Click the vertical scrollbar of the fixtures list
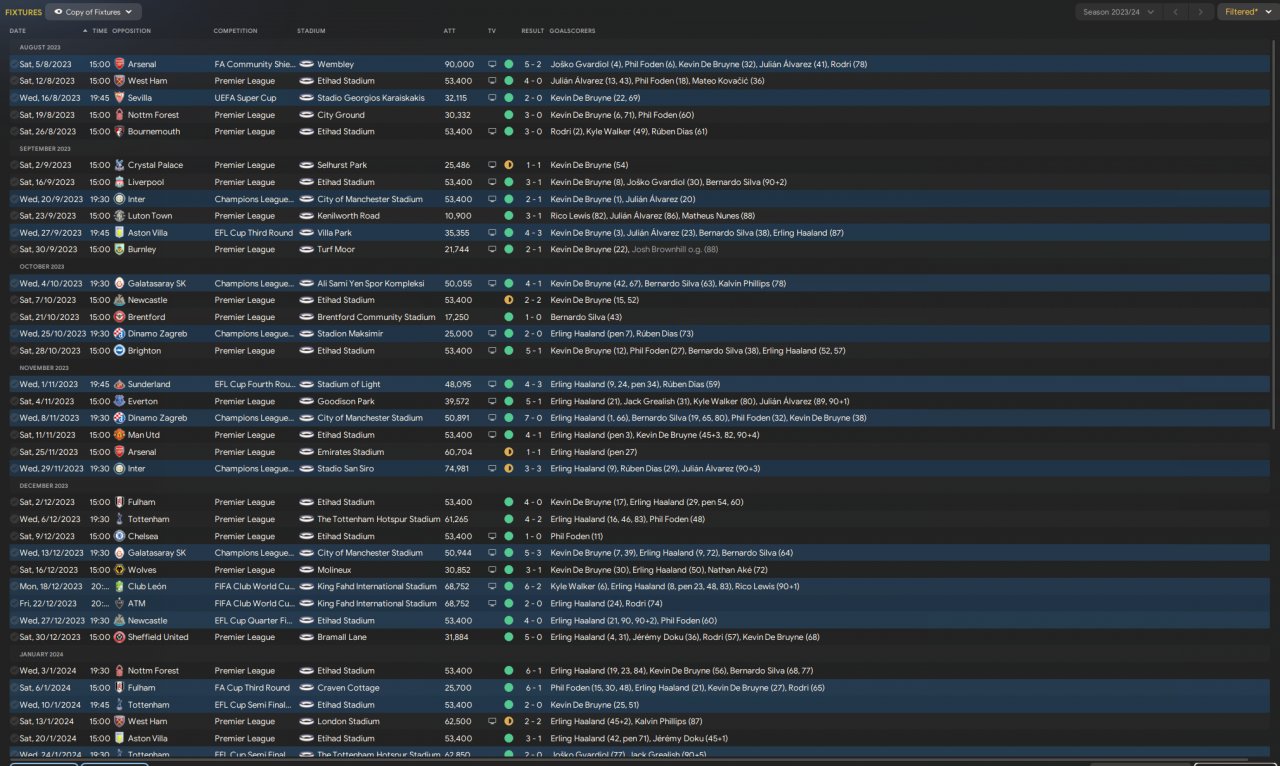1280x766 pixels. [1273, 235]
